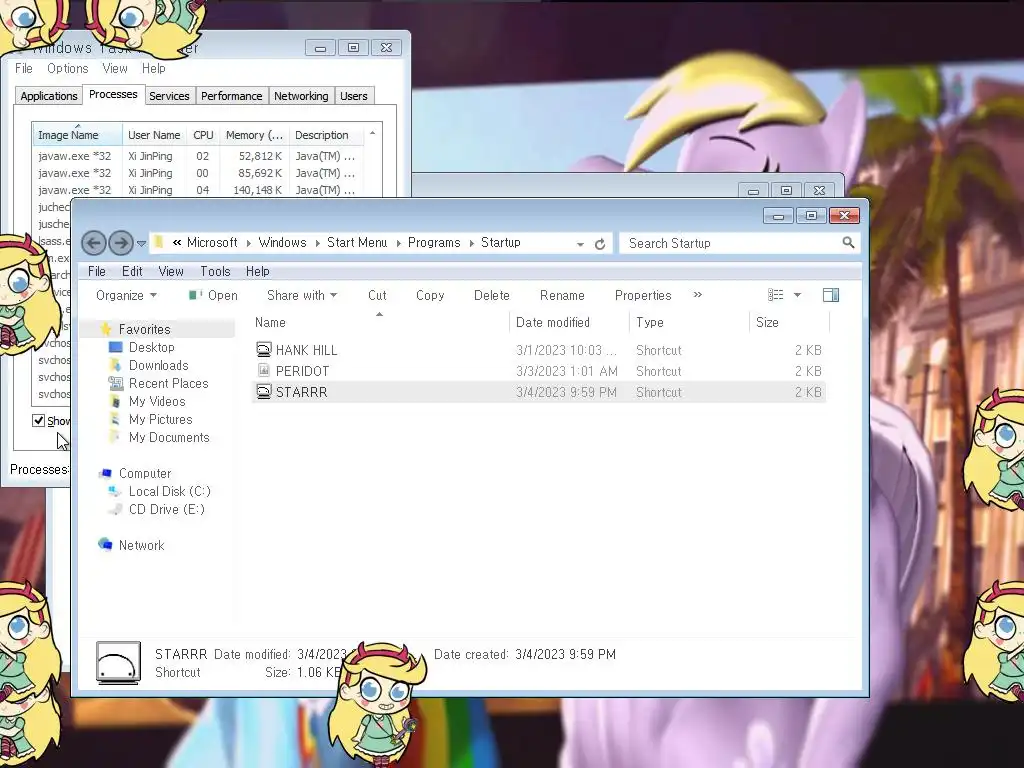
Task: Click Copy in the toolbar
Action: click(430, 295)
